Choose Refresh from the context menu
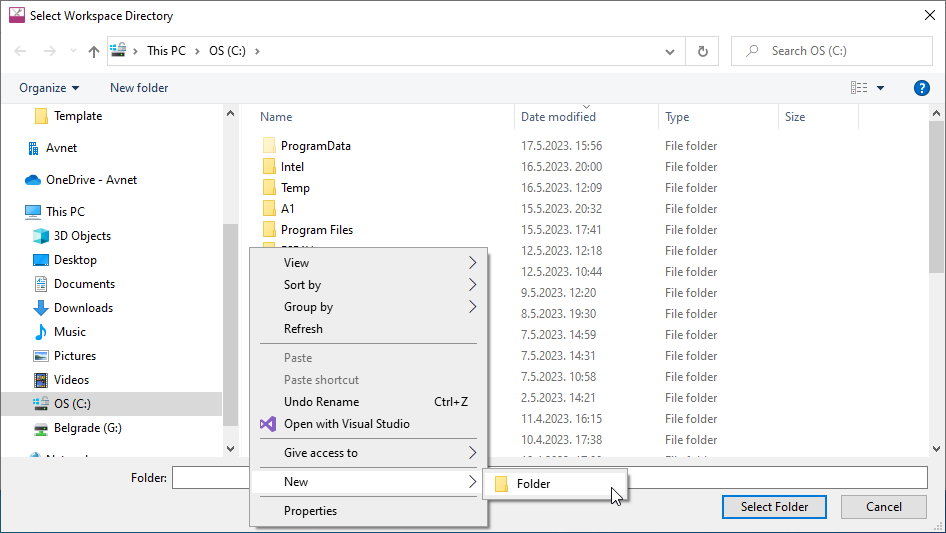The image size is (946, 533). click(303, 329)
